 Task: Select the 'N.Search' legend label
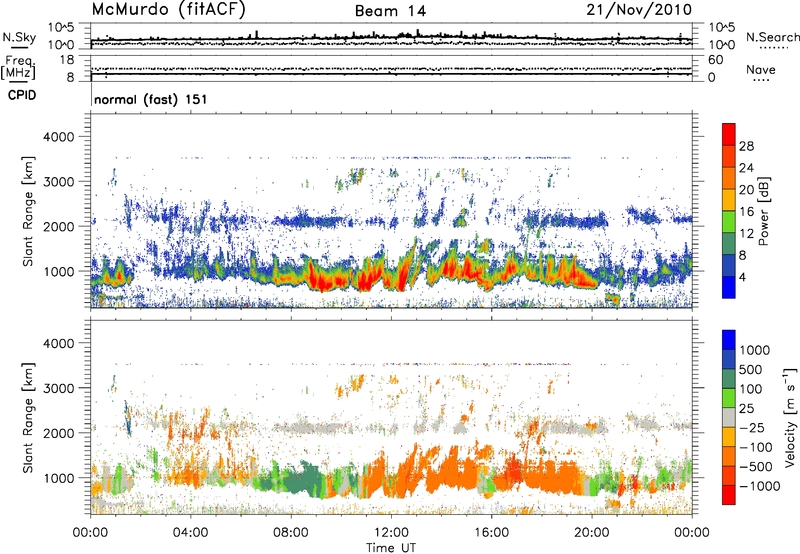click(772, 37)
